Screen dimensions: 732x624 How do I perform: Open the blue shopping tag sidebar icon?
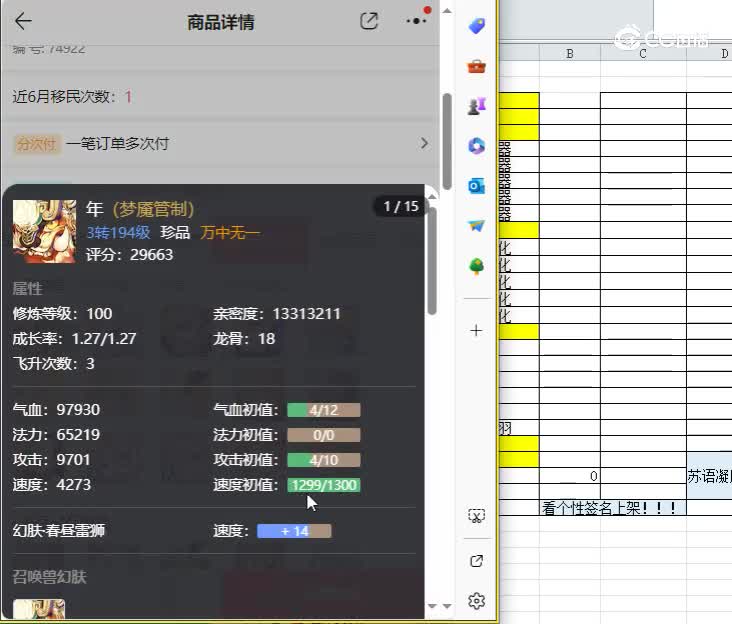[x=477, y=27]
